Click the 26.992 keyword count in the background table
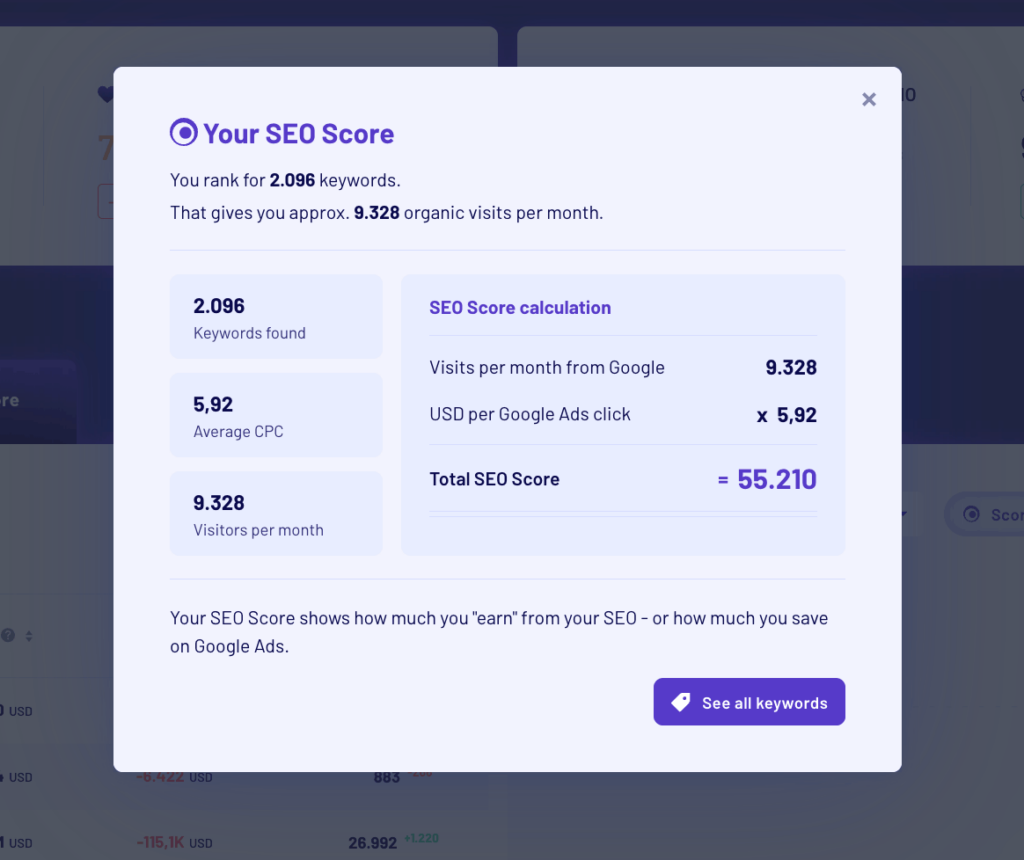 click(371, 843)
